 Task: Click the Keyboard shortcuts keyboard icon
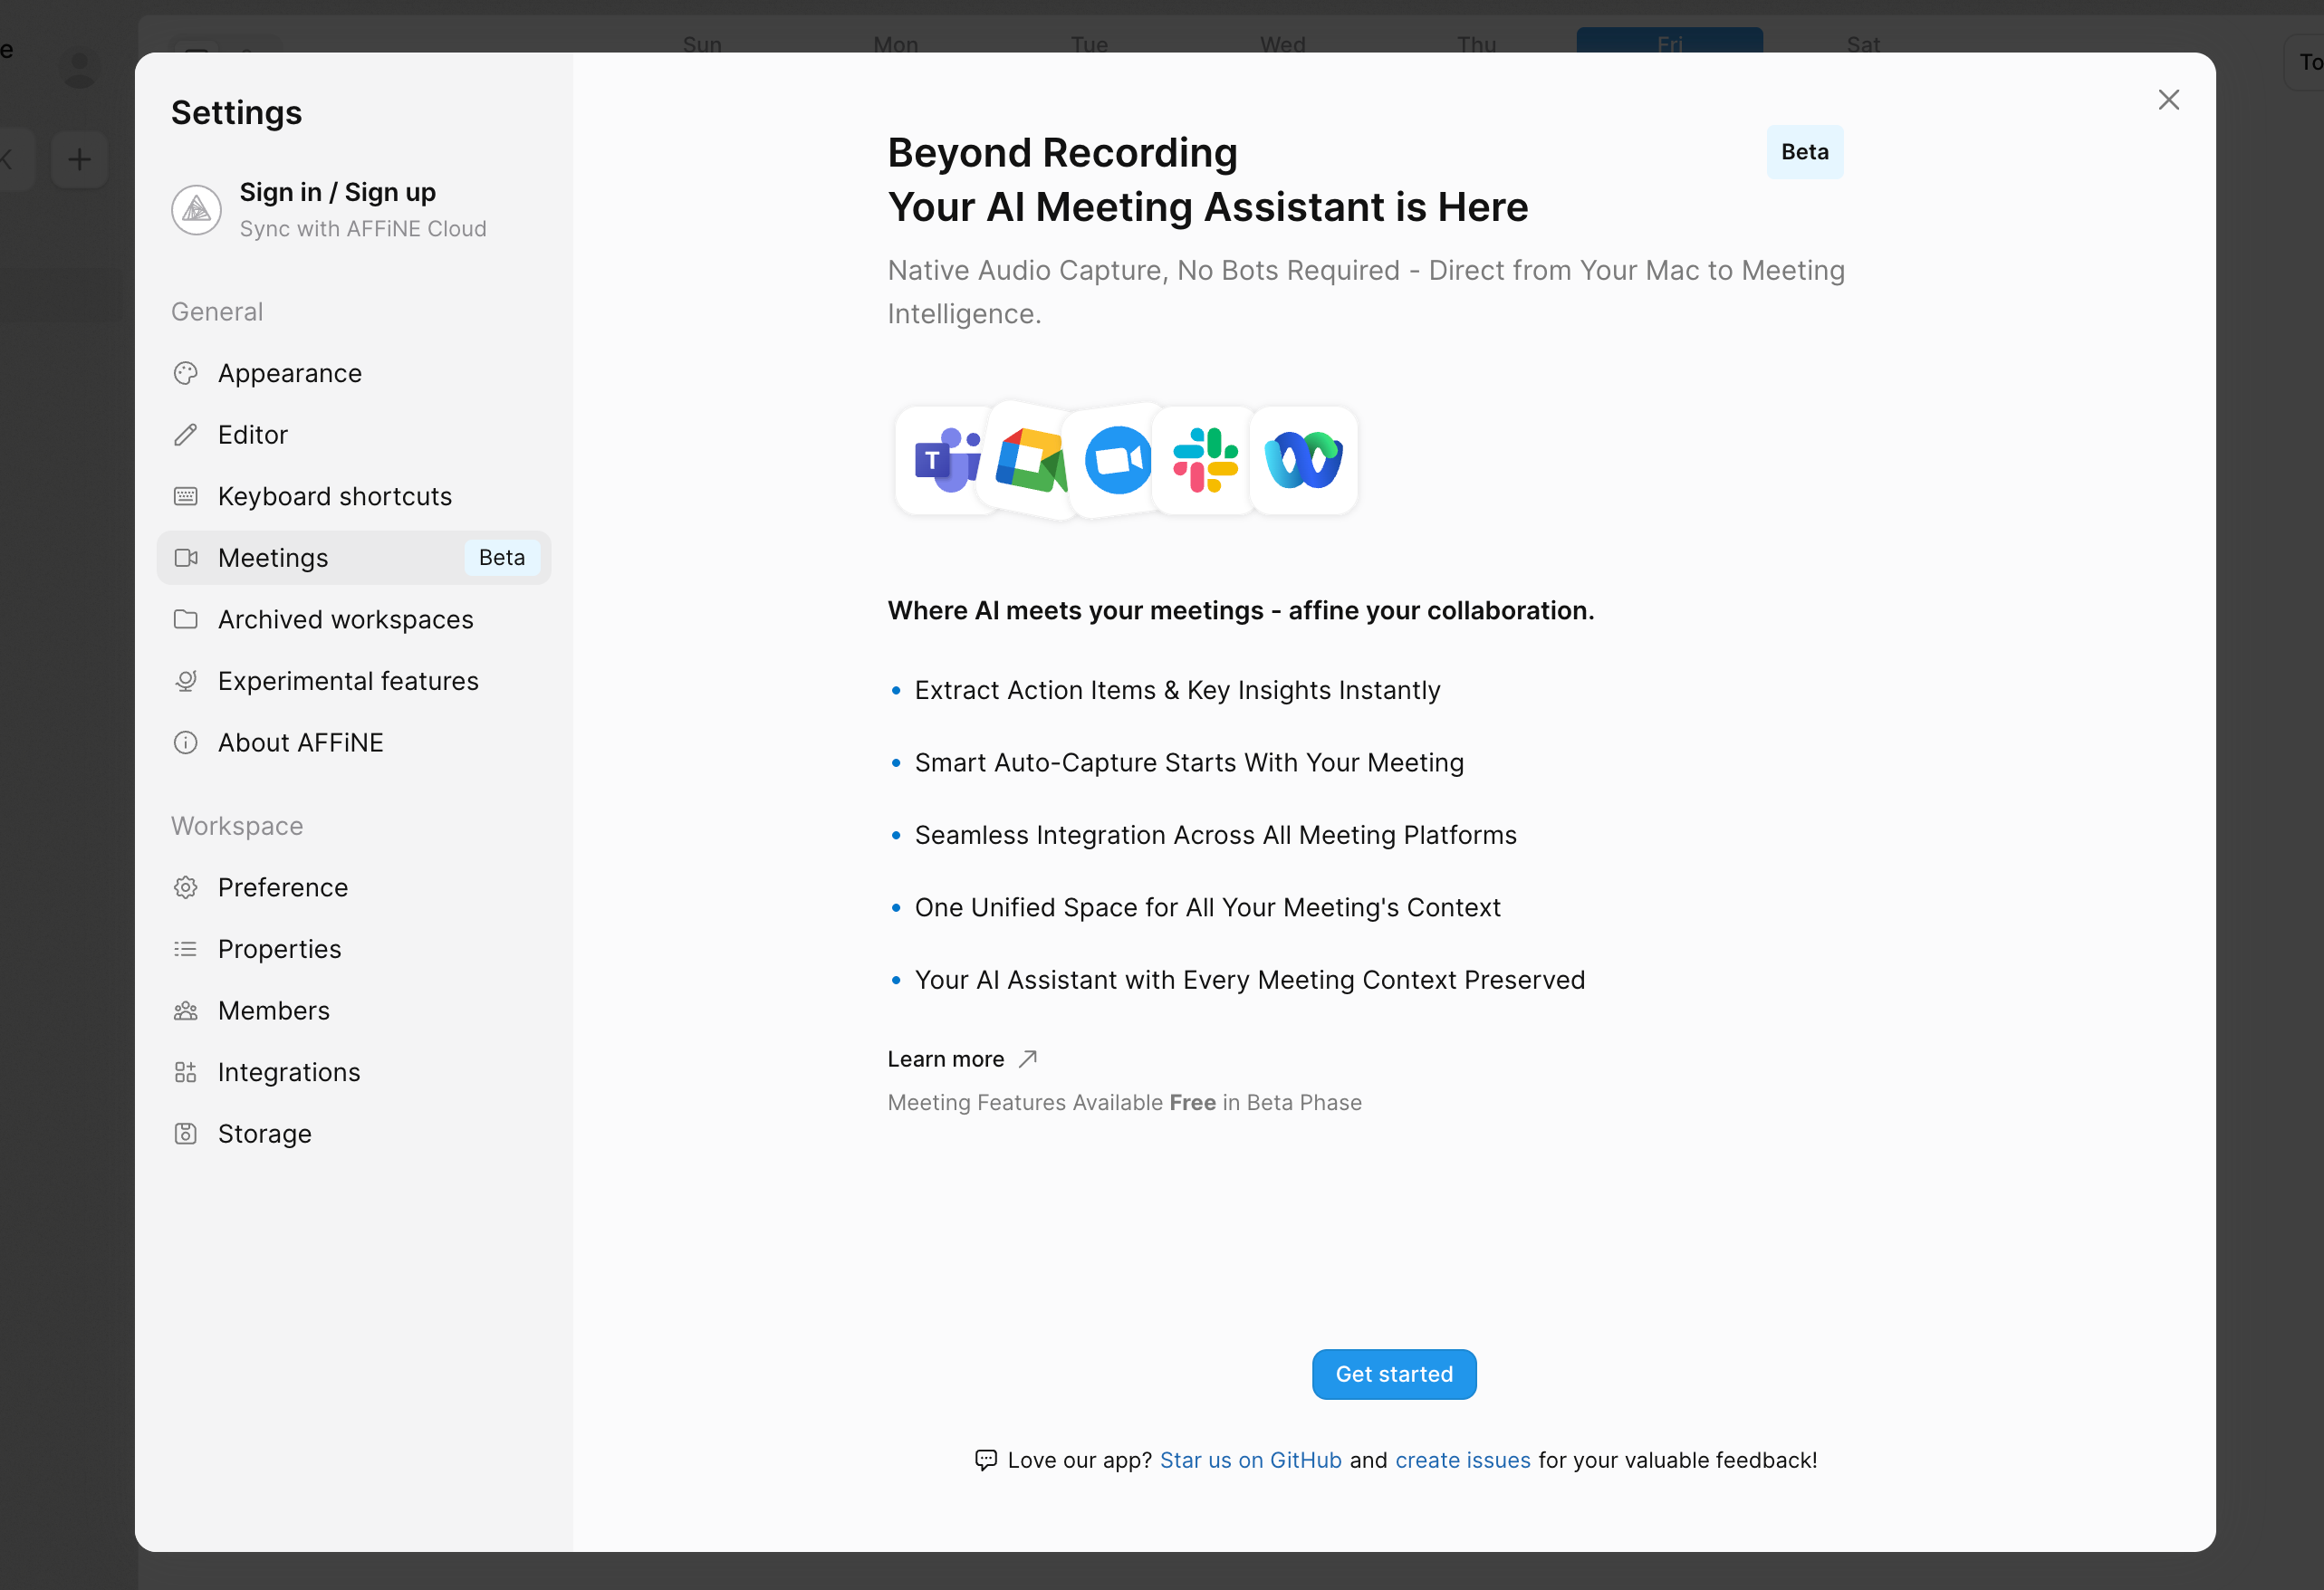186,496
